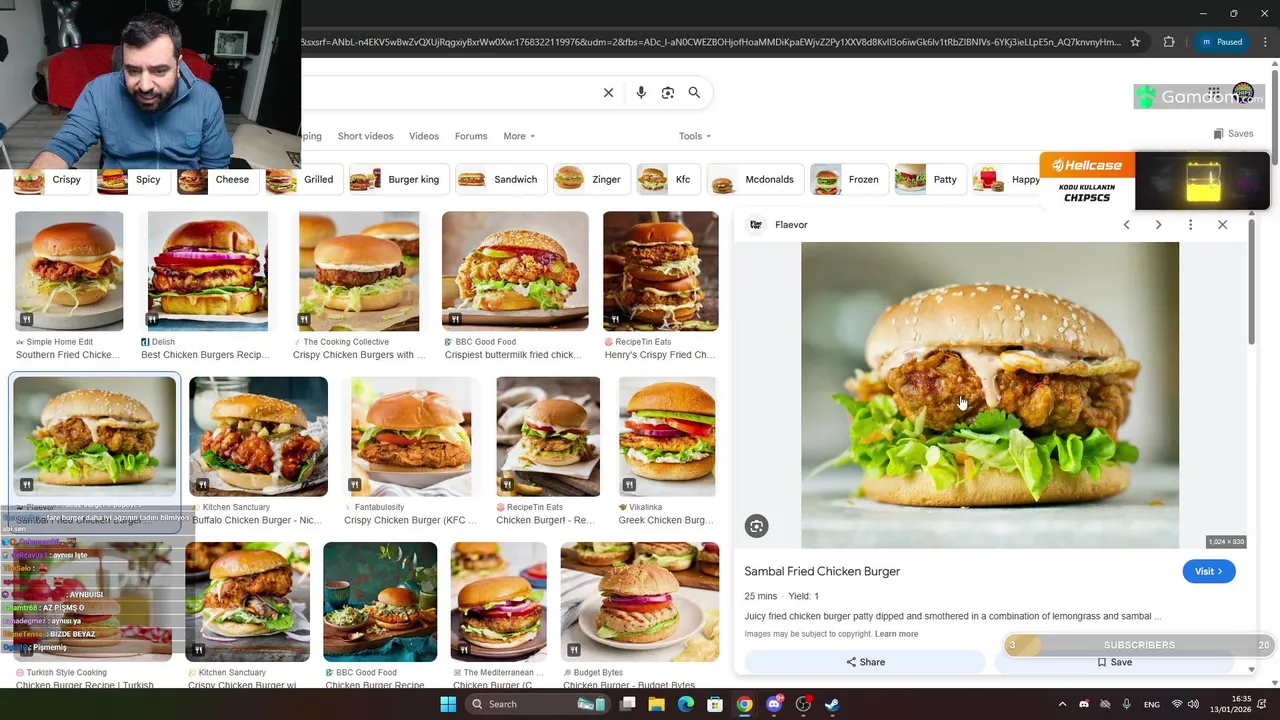Open the Saves collection link
This screenshot has height=720, width=1280.
(x=1233, y=134)
